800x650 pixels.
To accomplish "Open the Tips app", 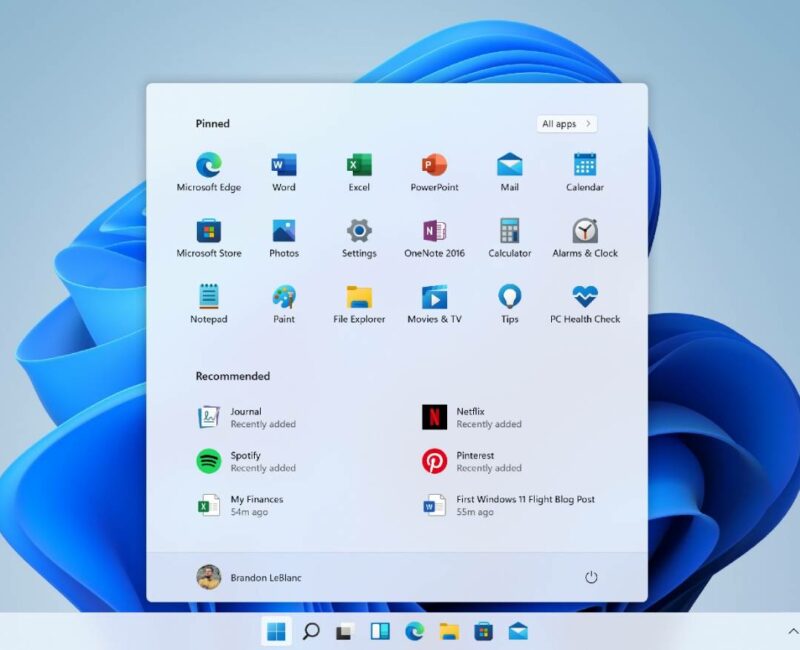I will [x=510, y=304].
